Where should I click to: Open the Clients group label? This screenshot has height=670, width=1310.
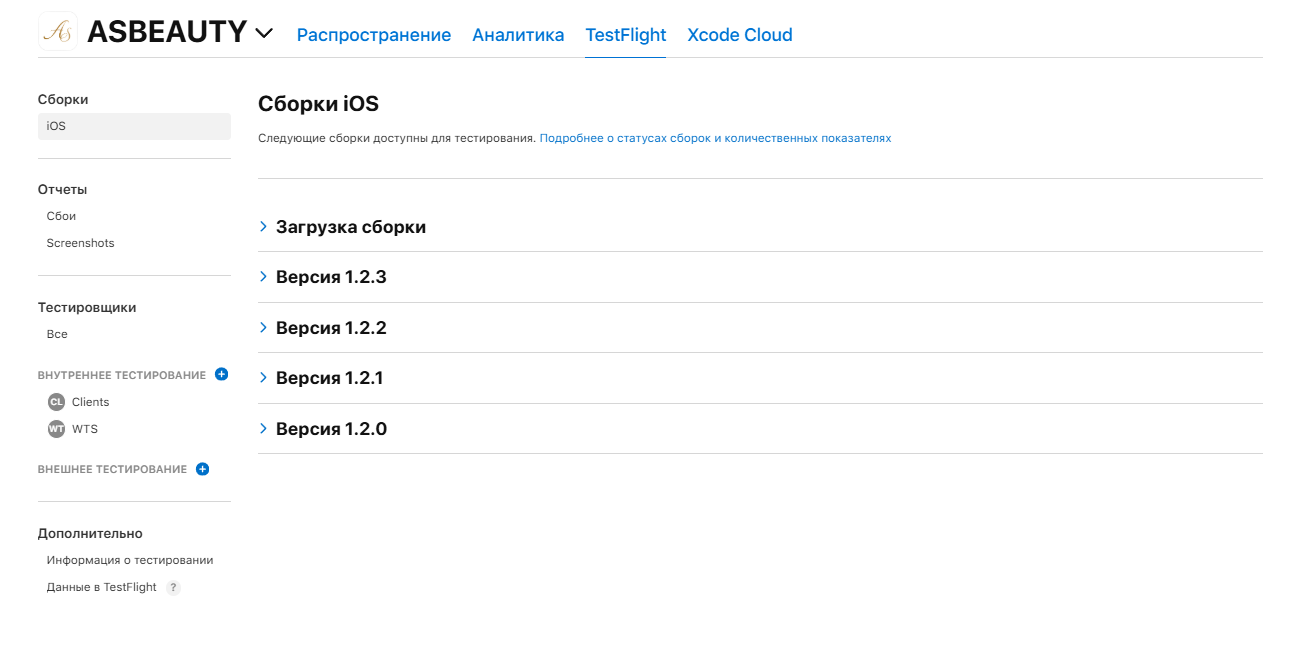pos(91,402)
